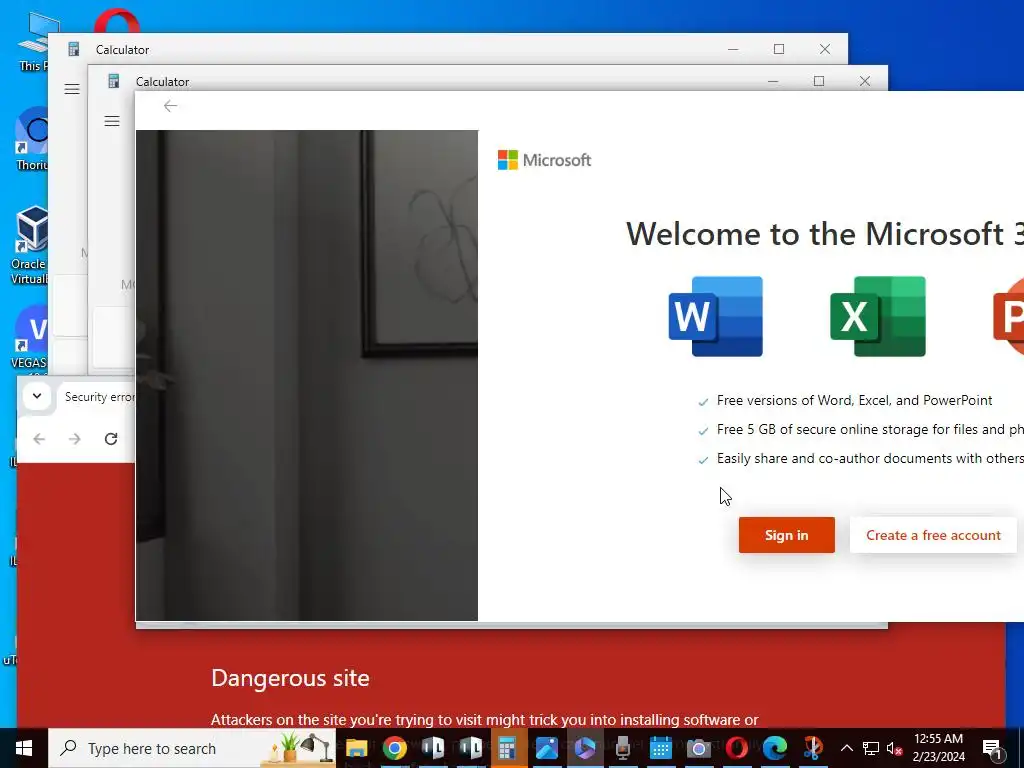Open Voice Recorder from the taskbar

[x=622, y=748]
